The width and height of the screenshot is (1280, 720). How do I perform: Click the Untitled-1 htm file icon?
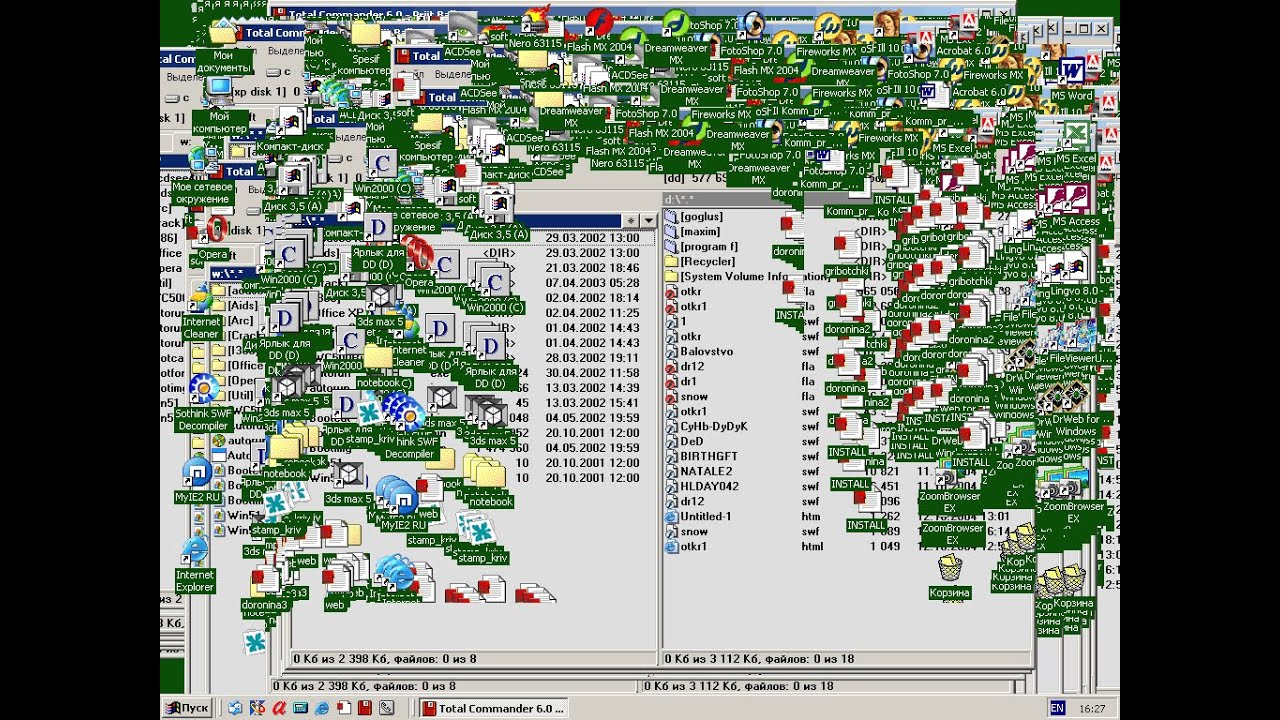672,517
